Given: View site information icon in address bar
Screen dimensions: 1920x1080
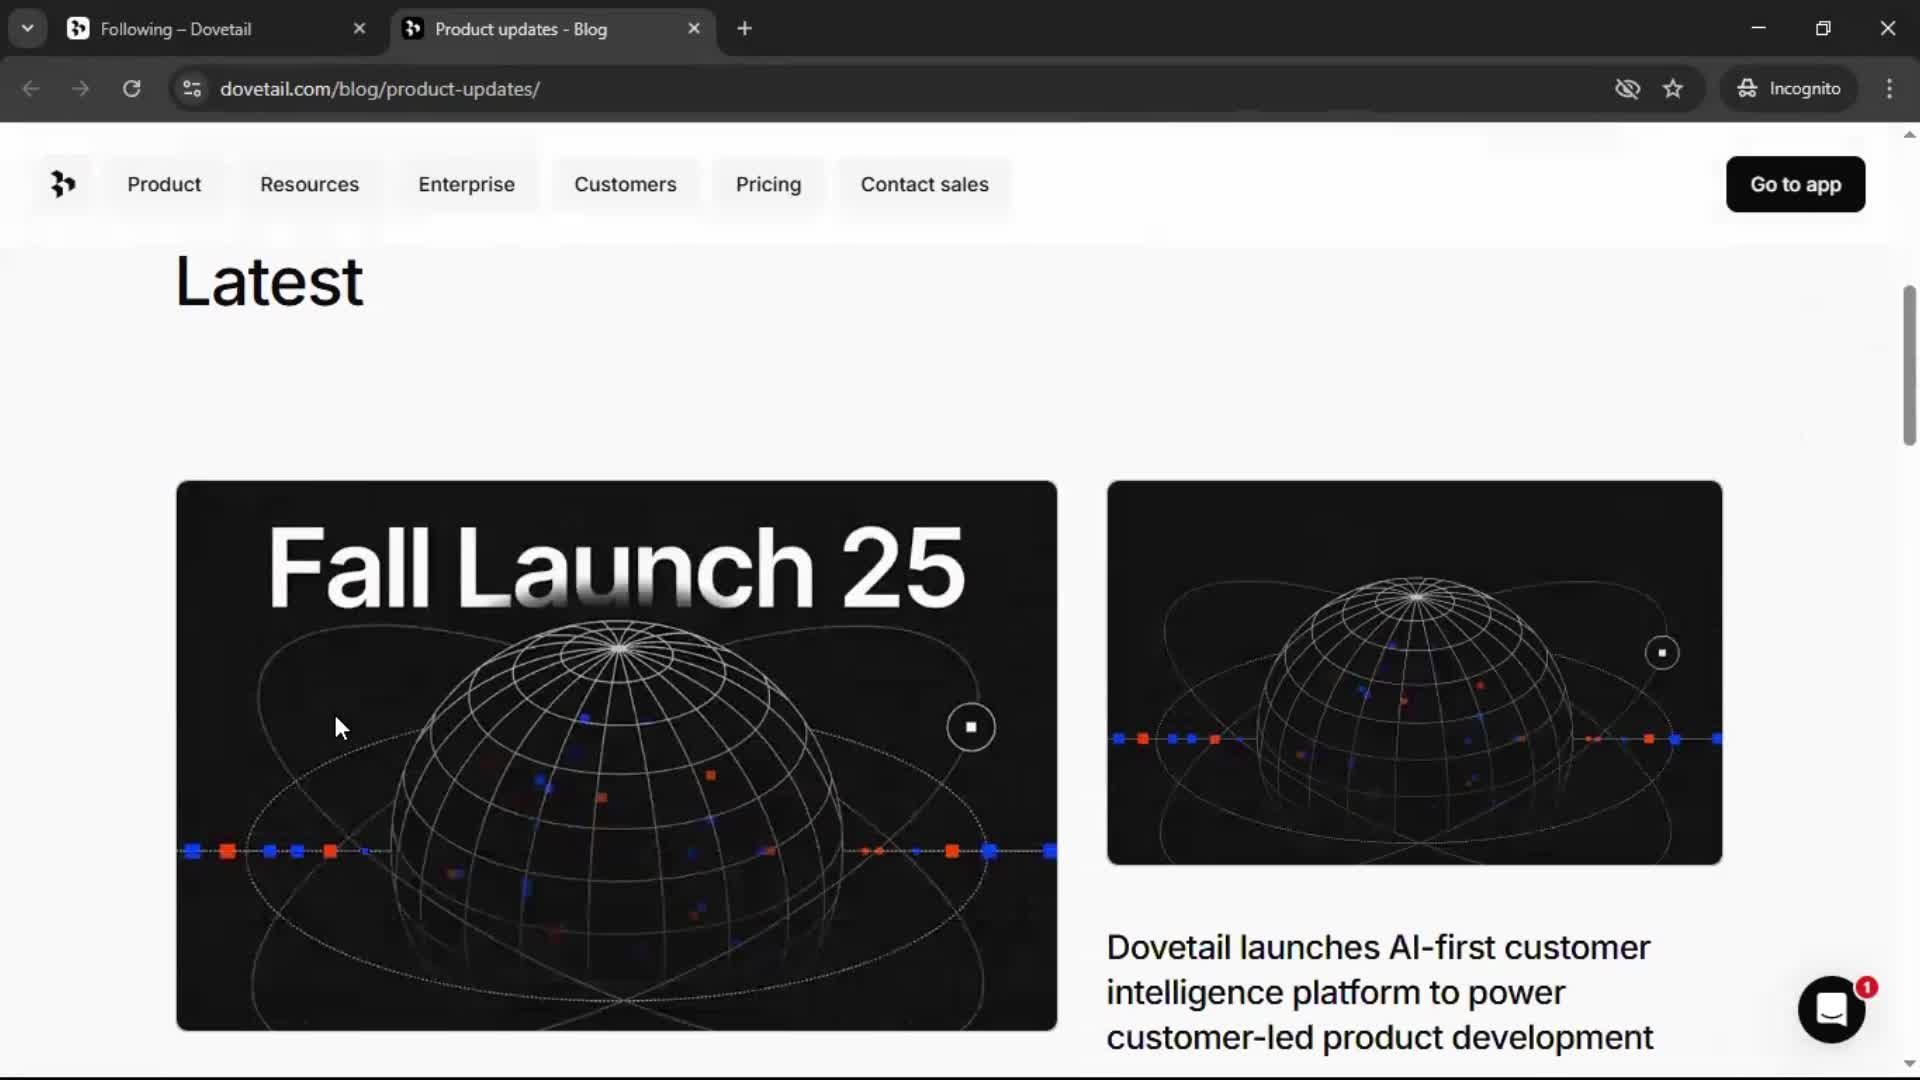Looking at the screenshot, I should click(192, 89).
